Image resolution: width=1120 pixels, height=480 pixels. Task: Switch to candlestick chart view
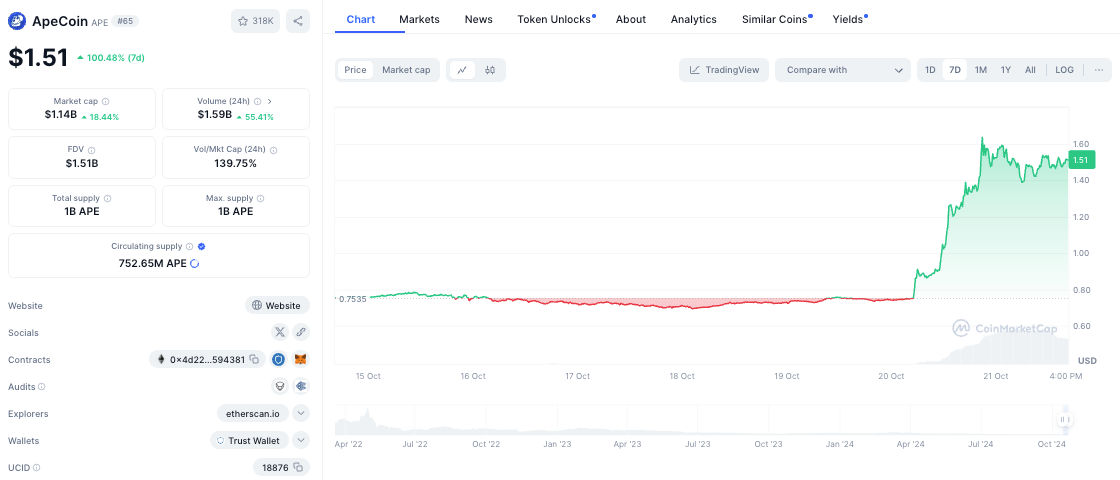[x=490, y=70]
